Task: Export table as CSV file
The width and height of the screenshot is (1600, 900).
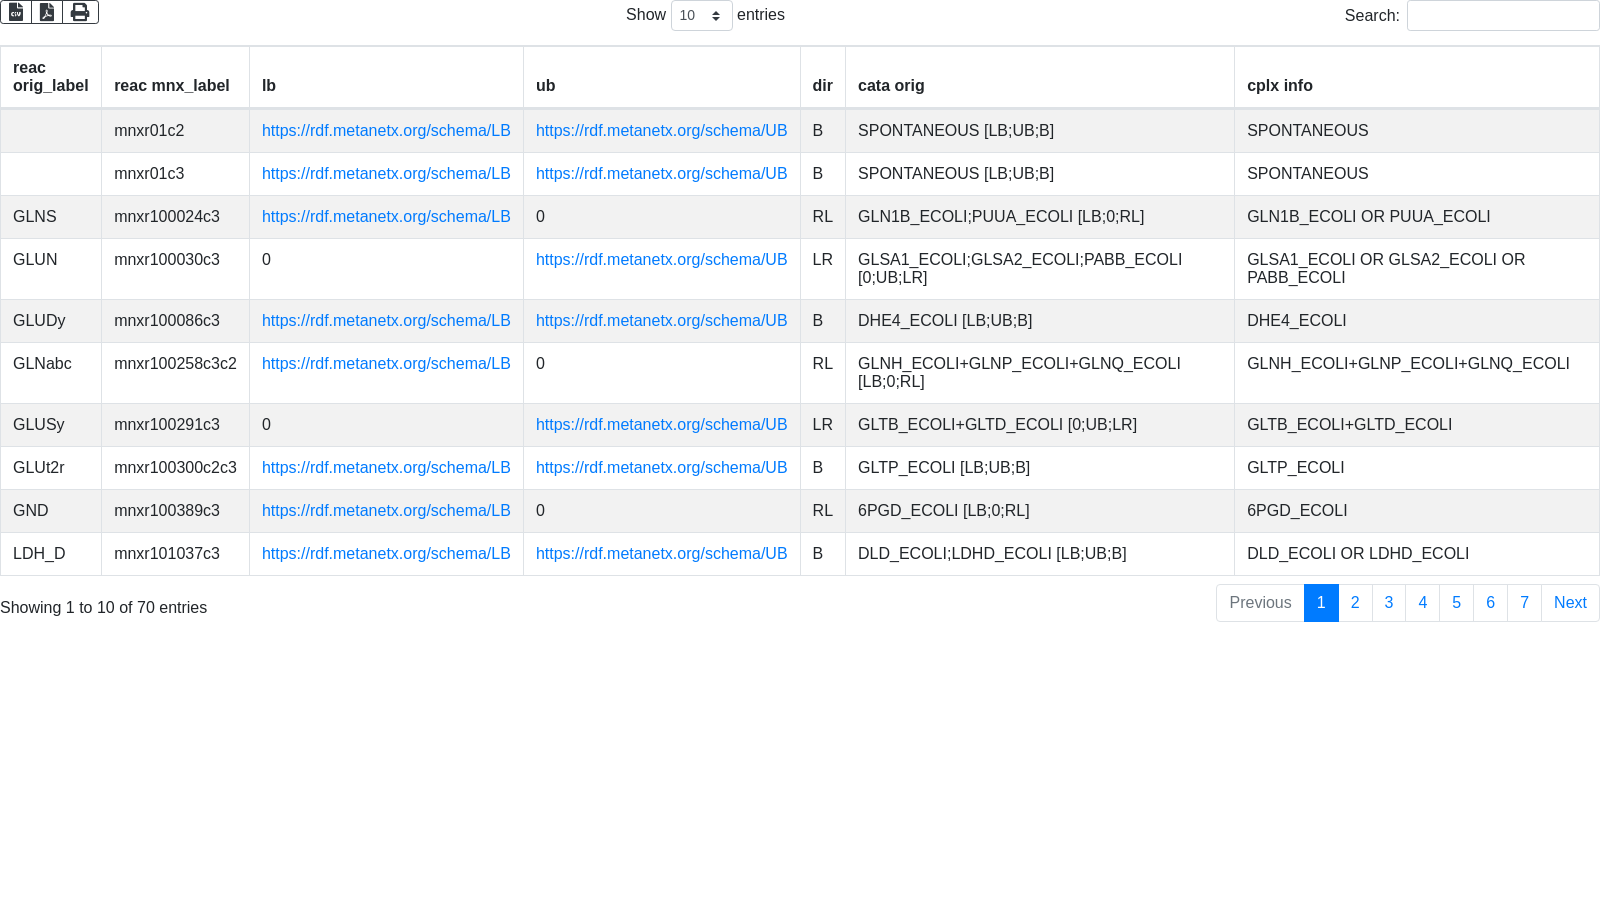Action: pyautogui.click(x=16, y=12)
